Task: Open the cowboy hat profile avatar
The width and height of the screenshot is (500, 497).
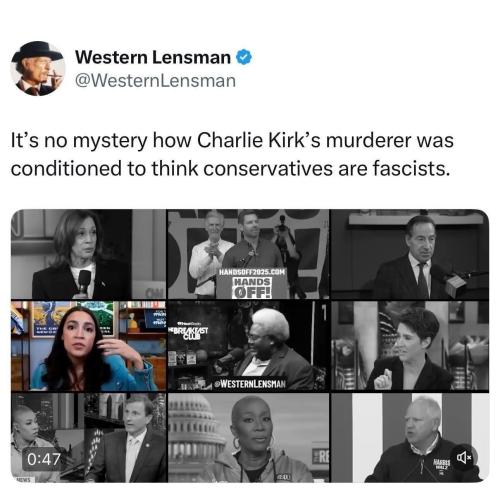Action: pos(38,68)
